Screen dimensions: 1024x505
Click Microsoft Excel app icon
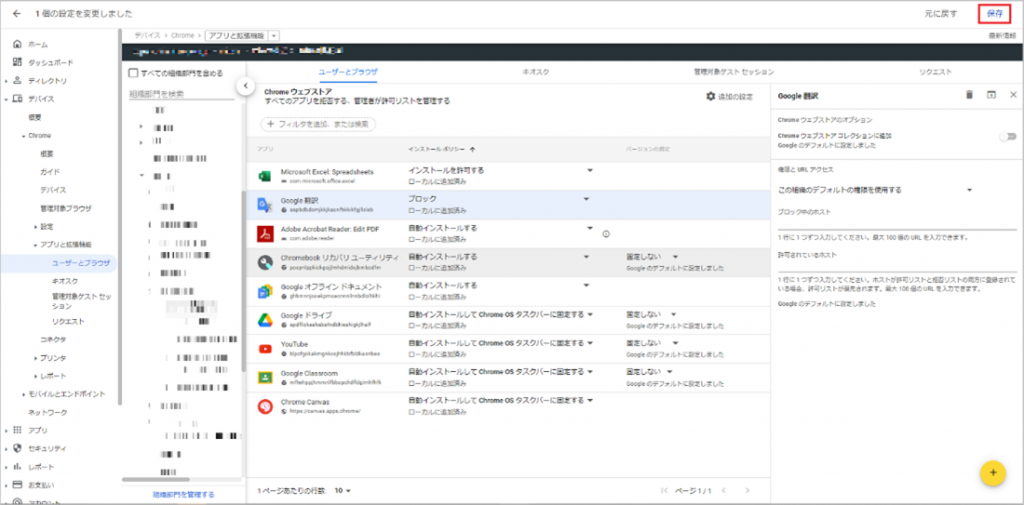pyautogui.click(x=264, y=176)
